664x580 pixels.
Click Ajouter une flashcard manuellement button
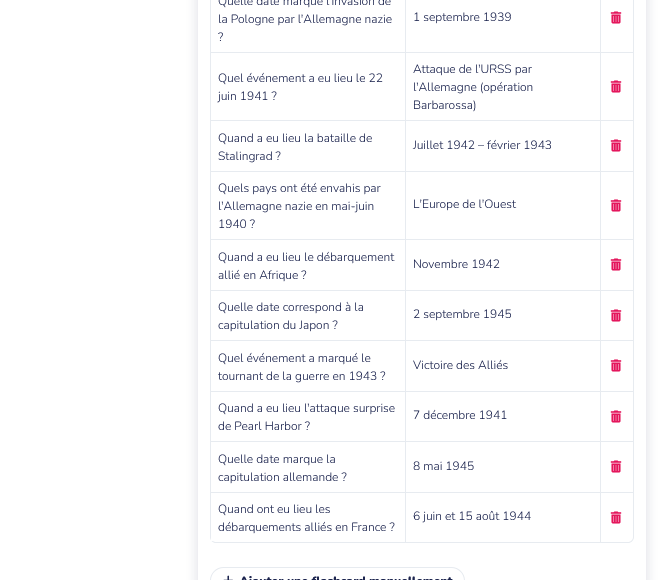[x=338, y=574]
